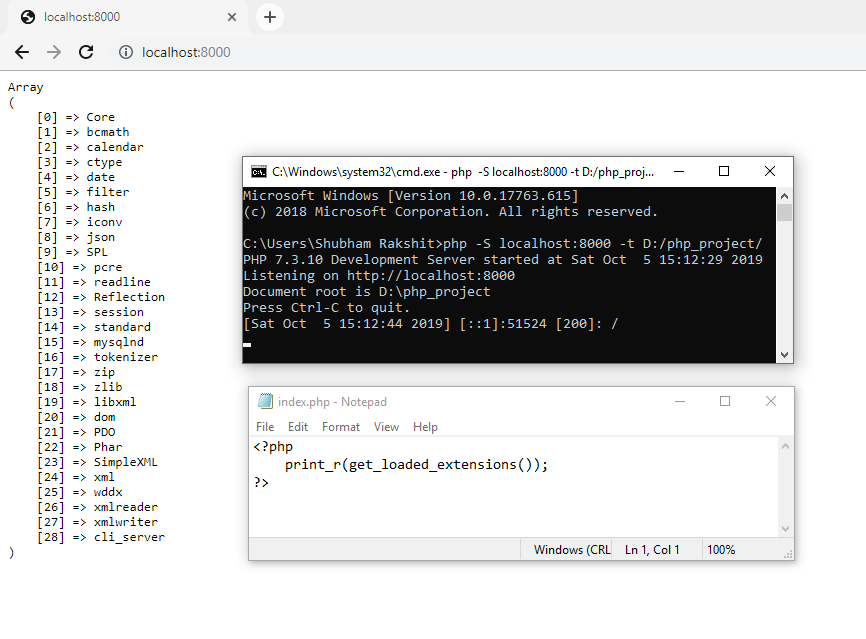866x639 pixels.
Task: Click the back navigation arrow
Action: pyautogui.click(x=22, y=51)
